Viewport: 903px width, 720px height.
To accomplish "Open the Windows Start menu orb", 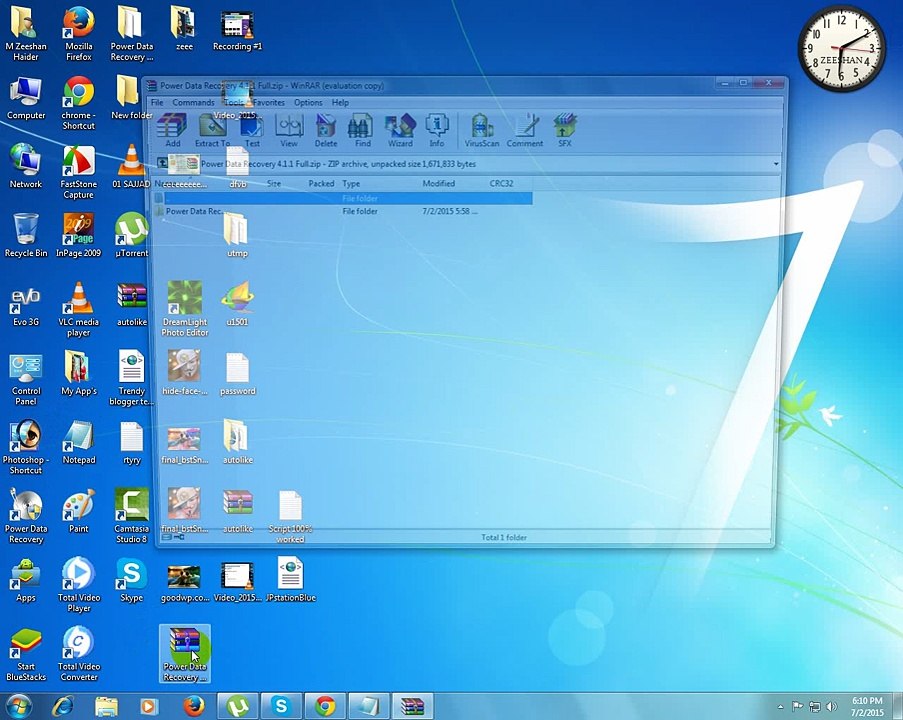I will point(18,706).
